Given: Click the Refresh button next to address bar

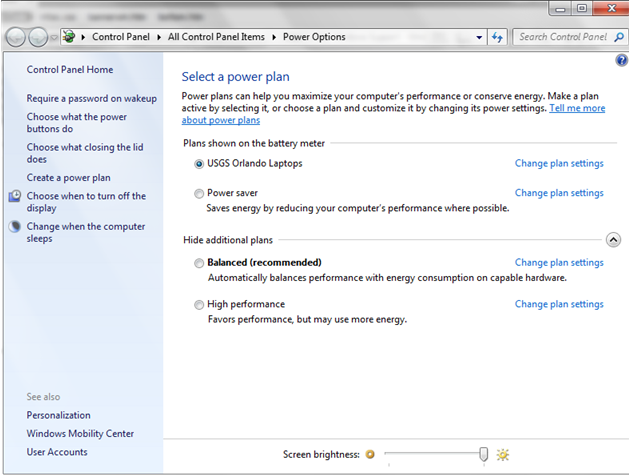Looking at the screenshot, I should 497,37.
